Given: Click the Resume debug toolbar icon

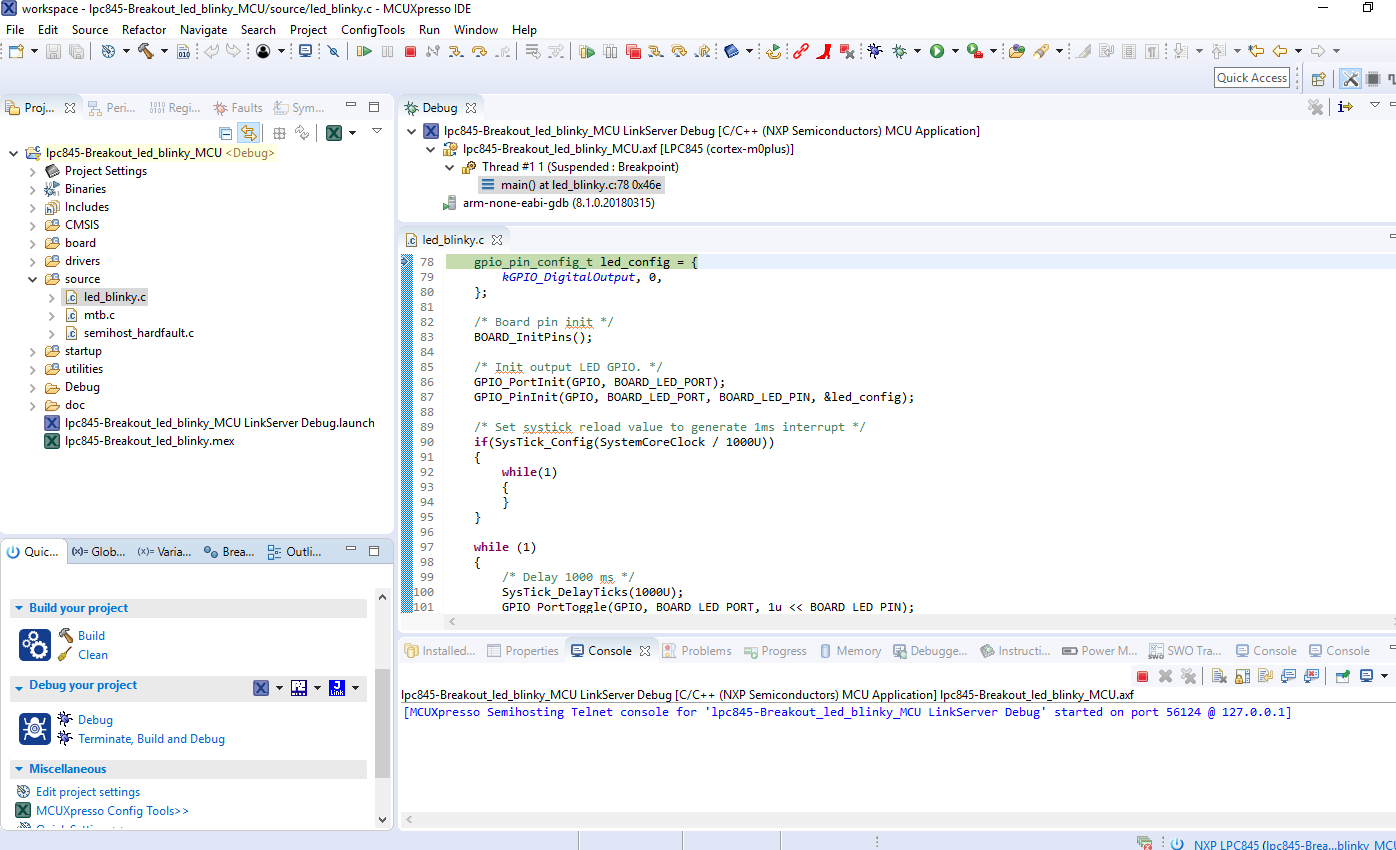Looking at the screenshot, I should (x=364, y=51).
